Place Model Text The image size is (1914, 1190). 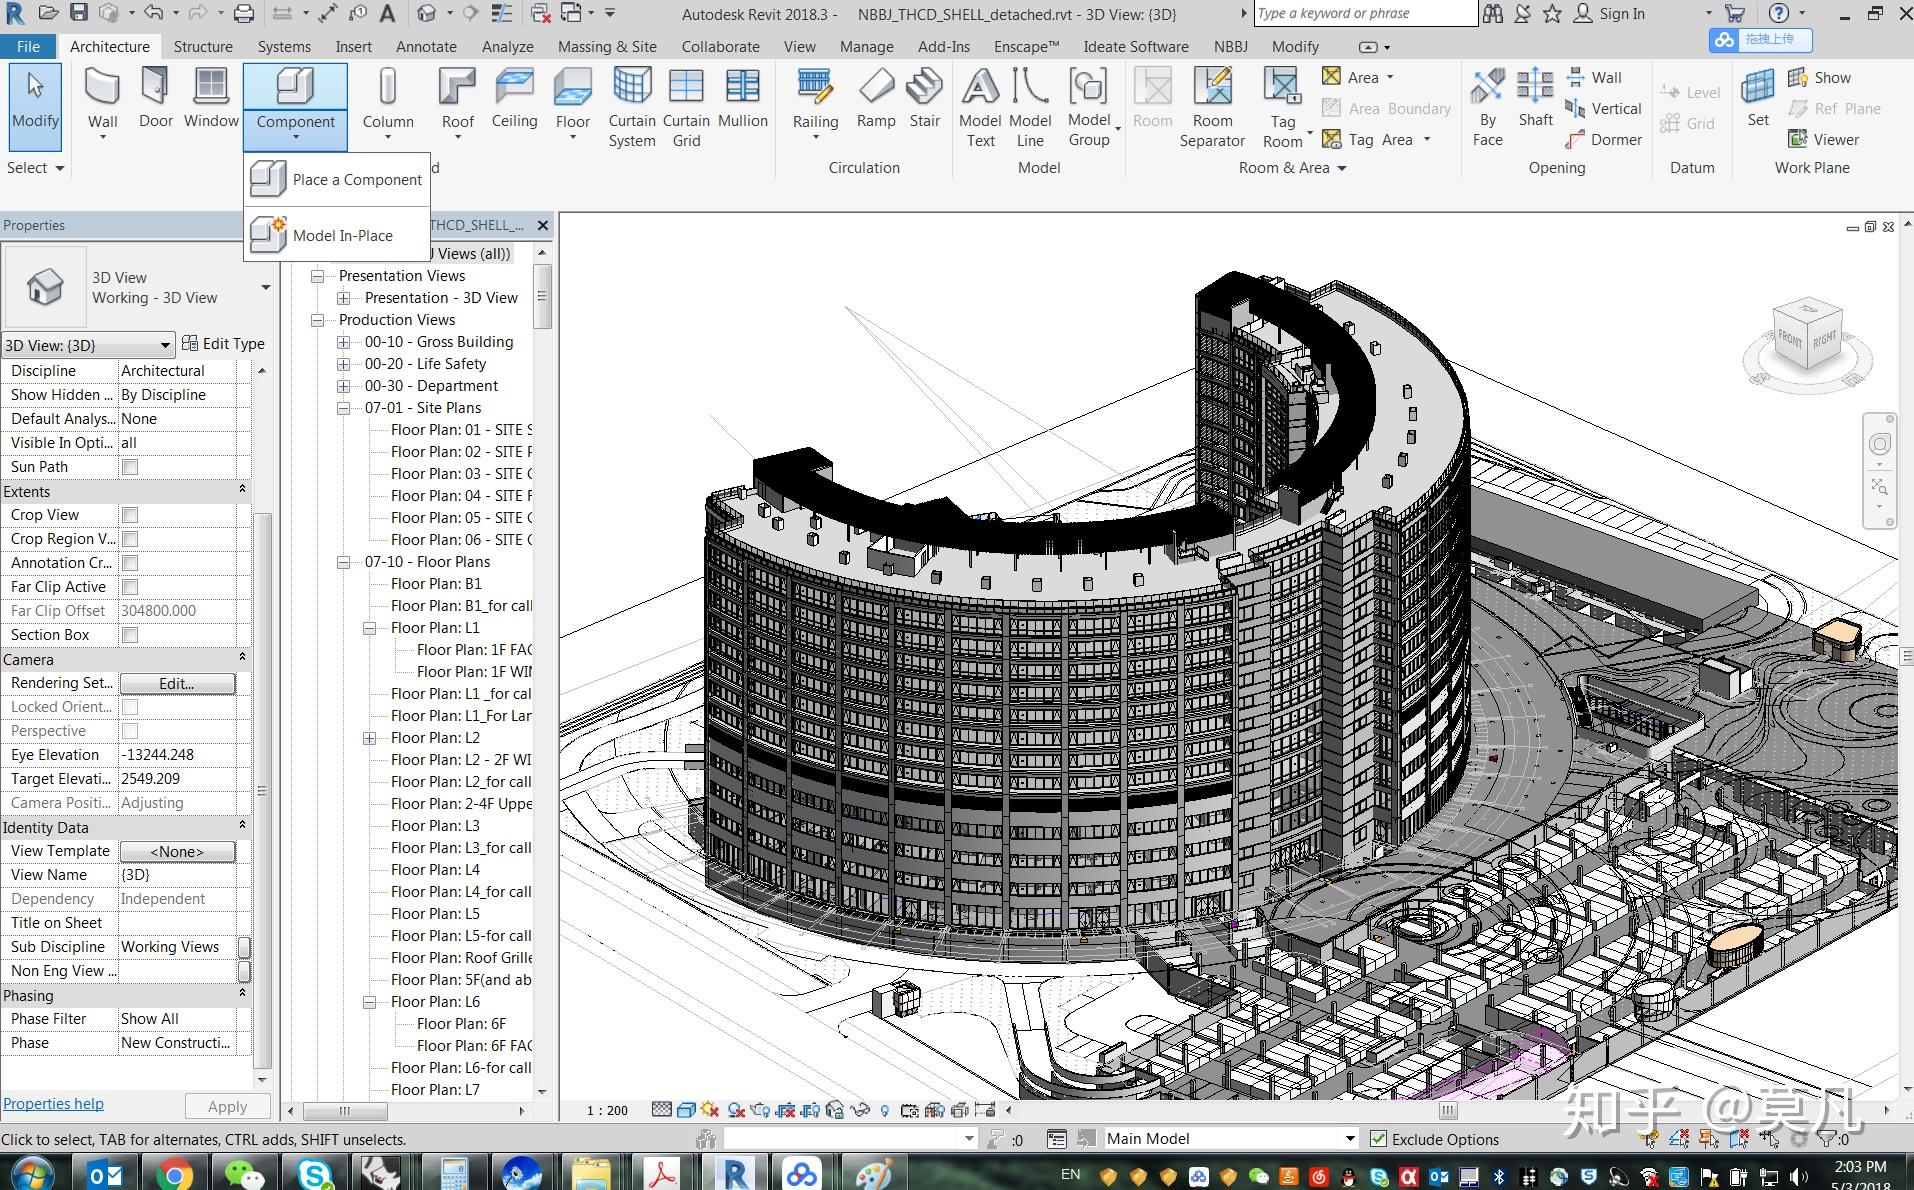(980, 108)
